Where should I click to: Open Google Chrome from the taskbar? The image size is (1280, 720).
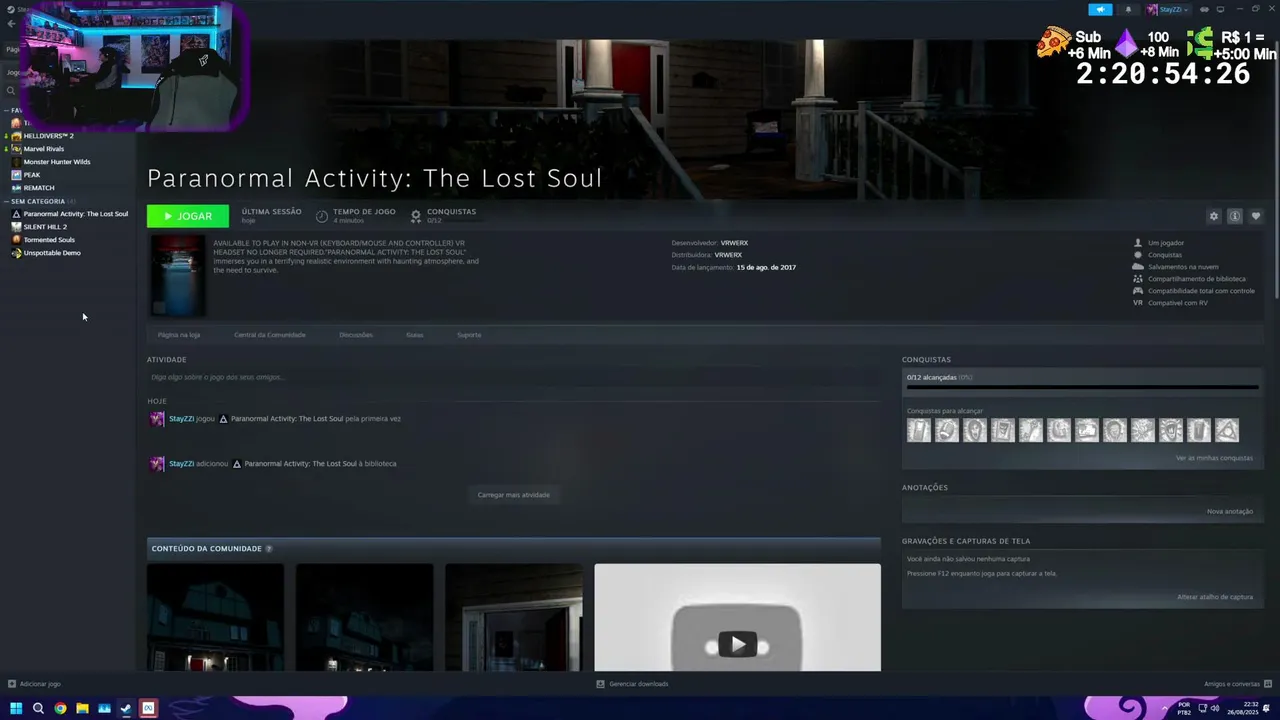60,709
